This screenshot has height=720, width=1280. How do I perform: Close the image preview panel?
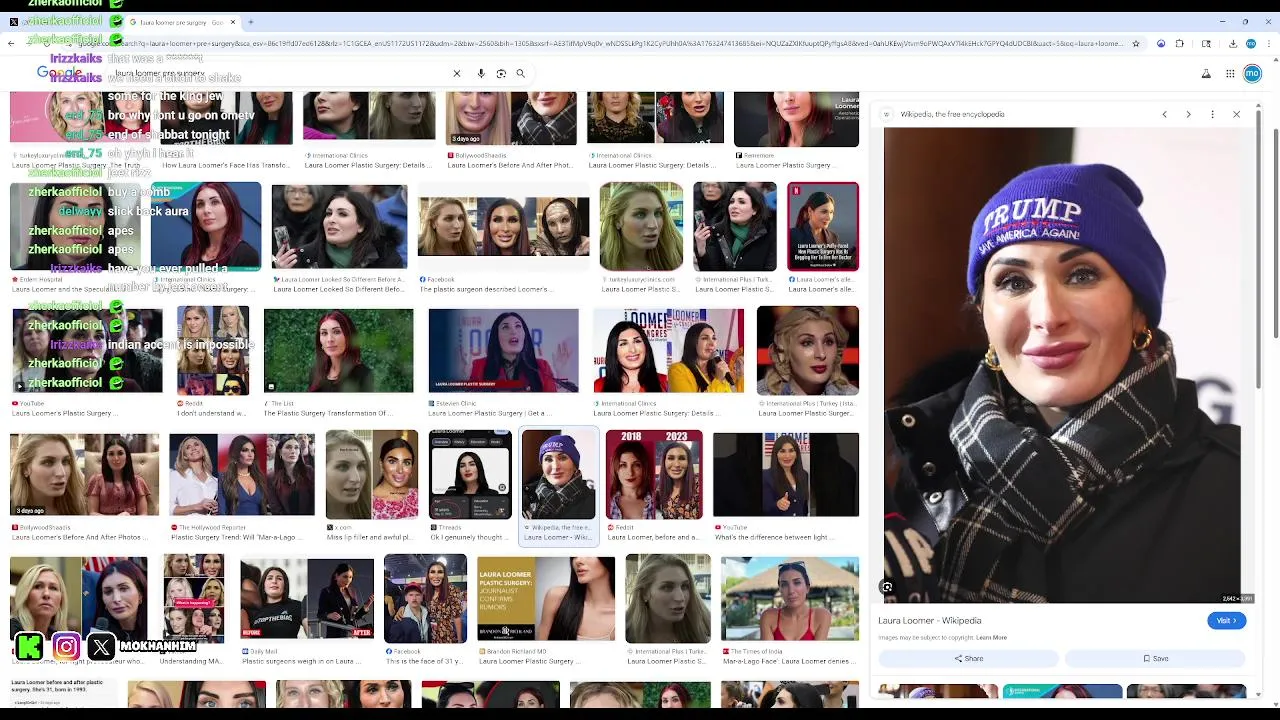[x=1236, y=114]
